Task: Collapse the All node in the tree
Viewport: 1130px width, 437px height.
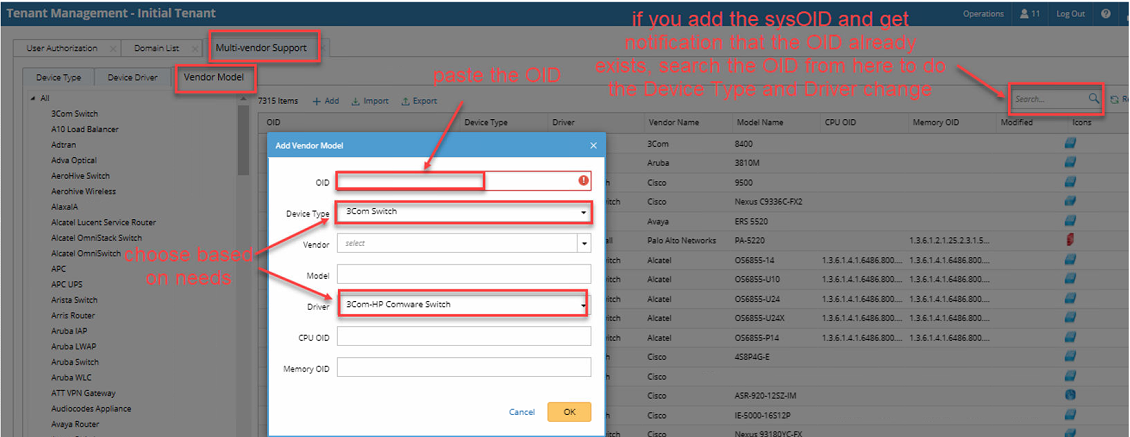Action: point(33,99)
